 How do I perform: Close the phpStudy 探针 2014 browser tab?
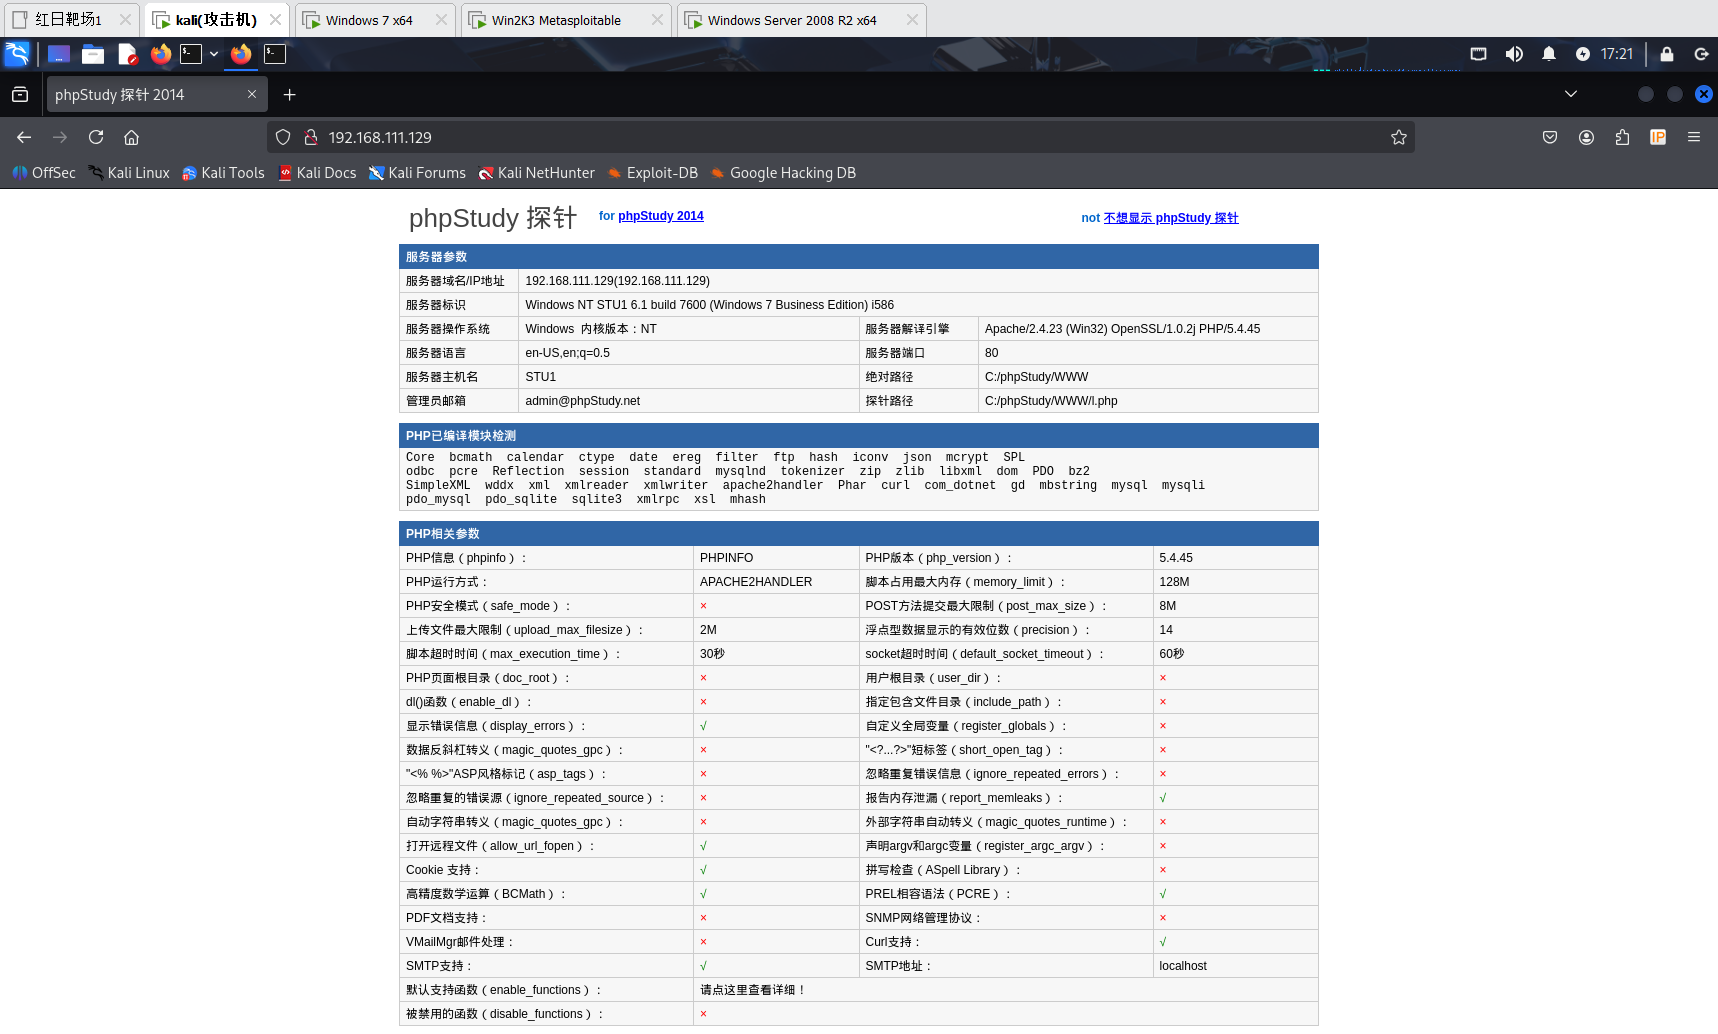pyautogui.click(x=252, y=94)
